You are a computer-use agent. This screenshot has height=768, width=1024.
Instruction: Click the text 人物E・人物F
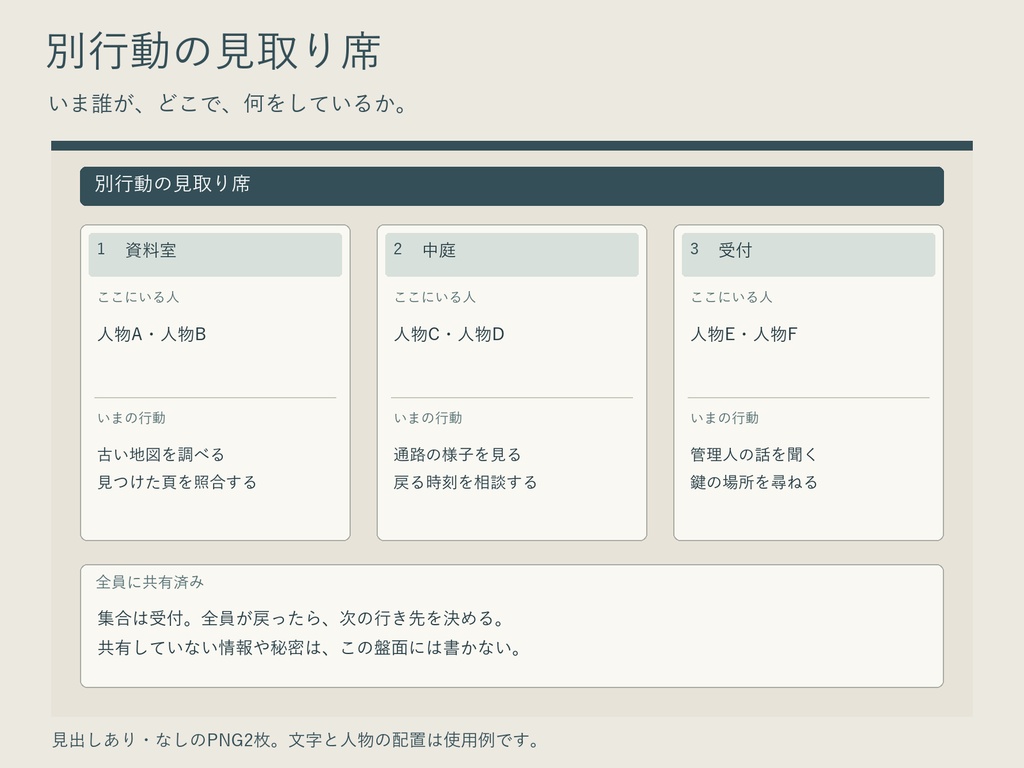tap(744, 334)
